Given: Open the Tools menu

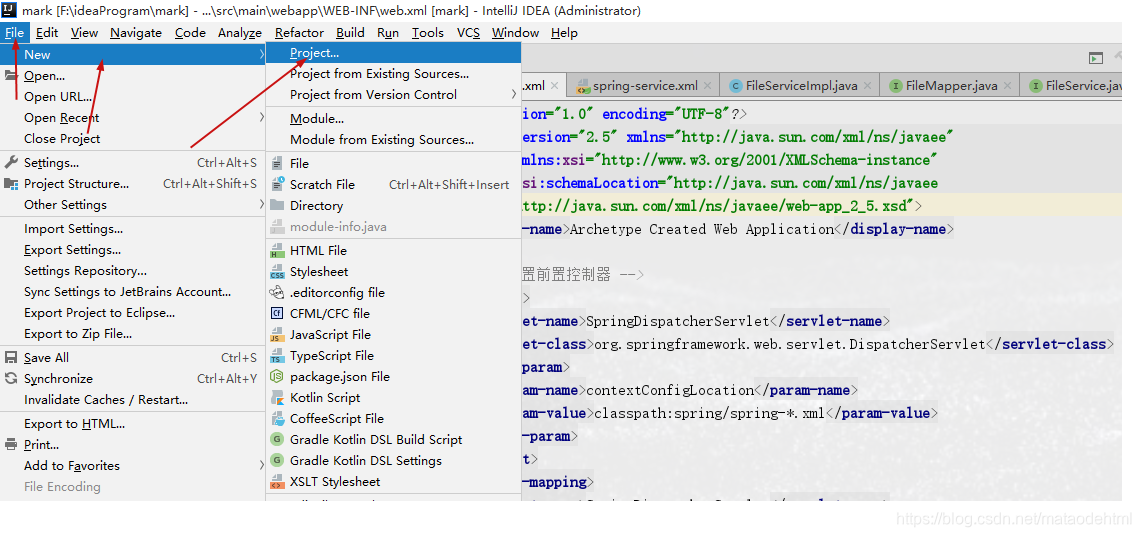Looking at the screenshot, I should [x=427, y=33].
